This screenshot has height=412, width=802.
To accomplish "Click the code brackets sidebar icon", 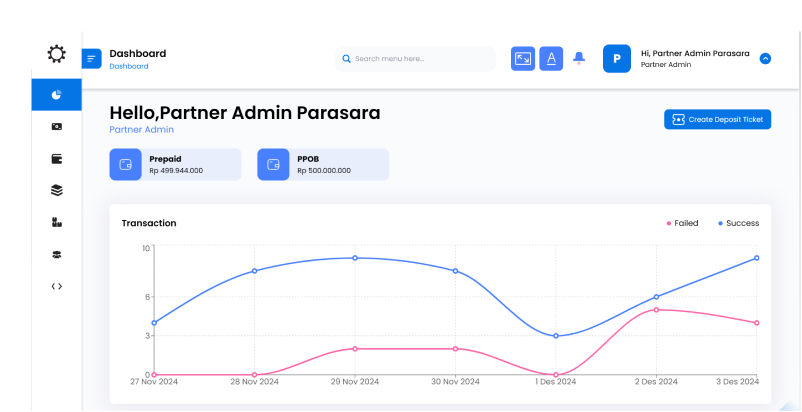I will click(57, 286).
